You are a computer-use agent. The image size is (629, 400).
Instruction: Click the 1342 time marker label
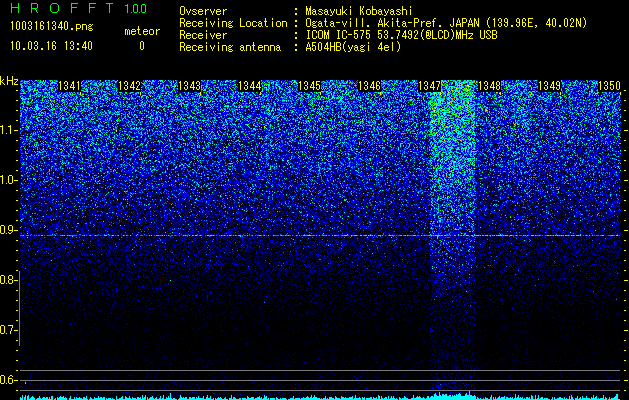point(129,86)
